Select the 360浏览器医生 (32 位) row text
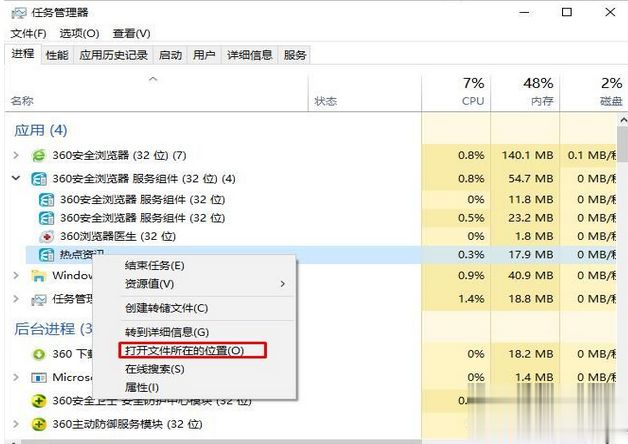Screen dimensions: 628x444 118,237
